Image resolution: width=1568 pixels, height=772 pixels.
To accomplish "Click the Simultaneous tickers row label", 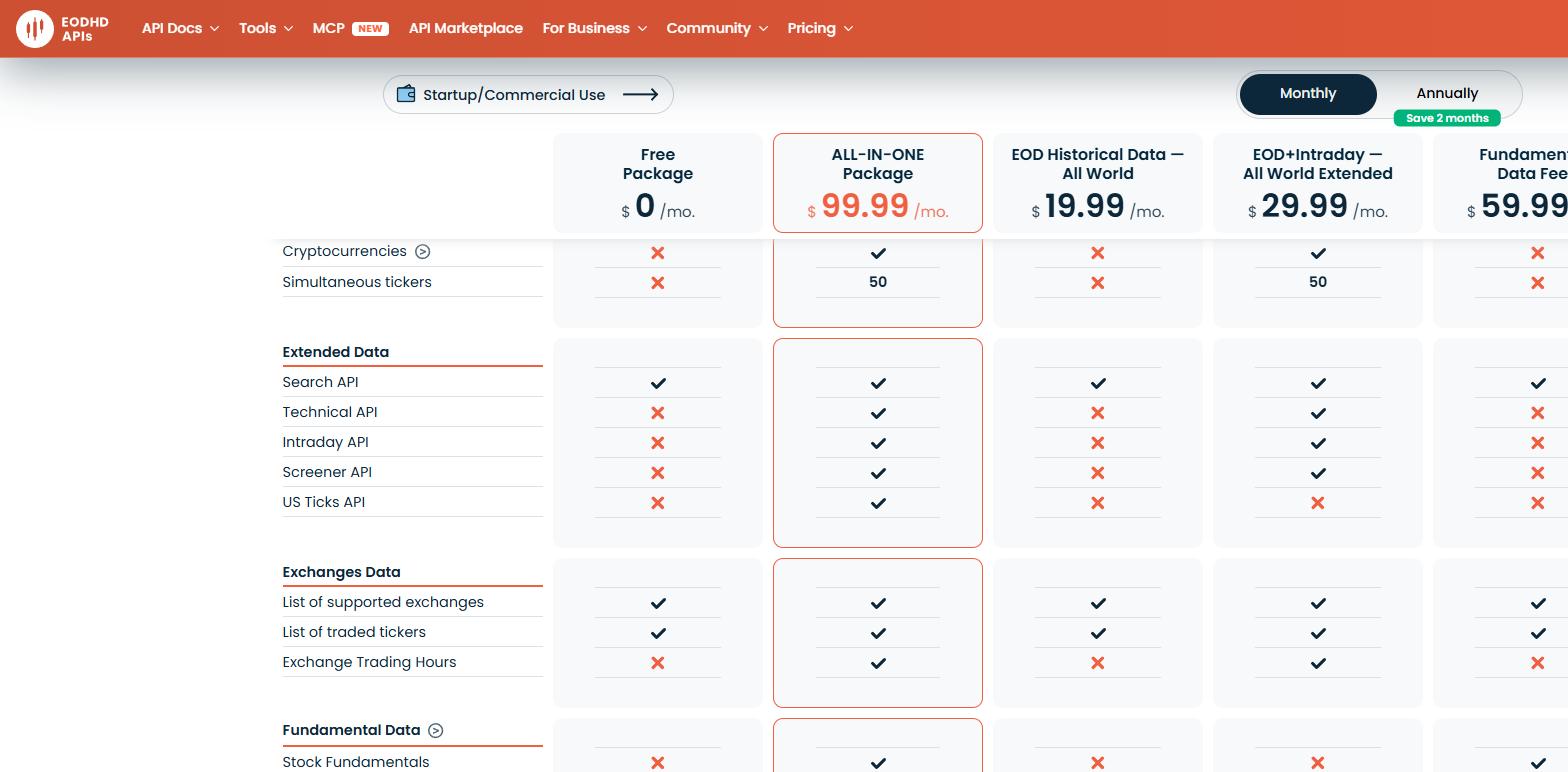I will pos(357,282).
